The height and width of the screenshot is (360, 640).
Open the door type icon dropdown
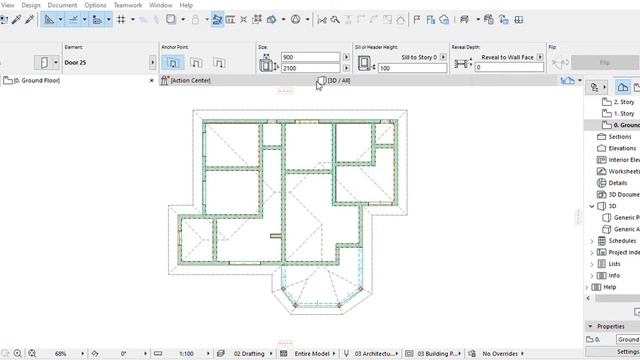[x=56, y=62]
